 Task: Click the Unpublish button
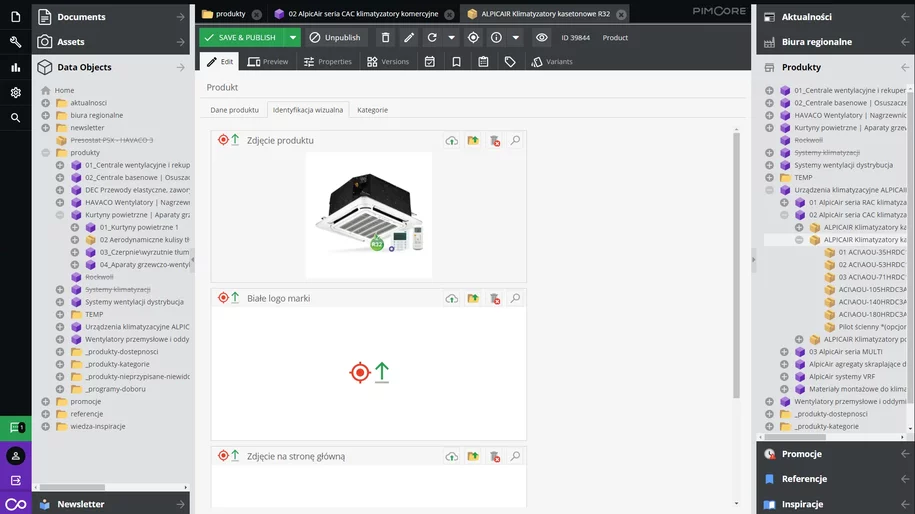[x=335, y=37]
